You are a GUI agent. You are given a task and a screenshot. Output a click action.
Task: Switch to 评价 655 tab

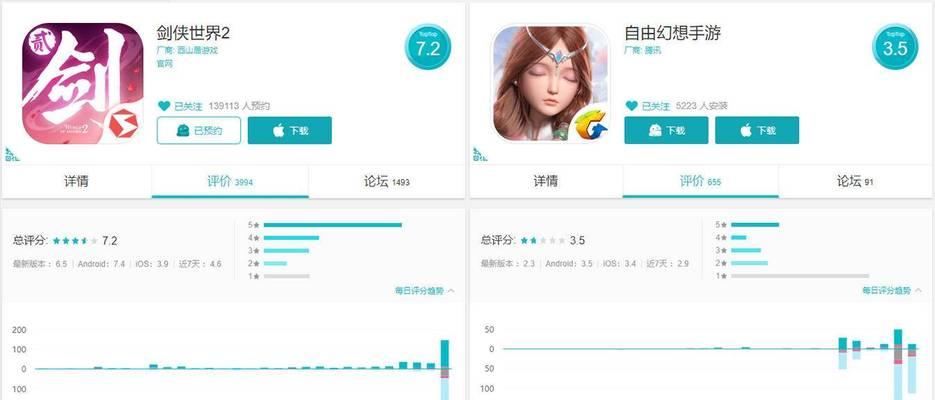pos(701,181)
